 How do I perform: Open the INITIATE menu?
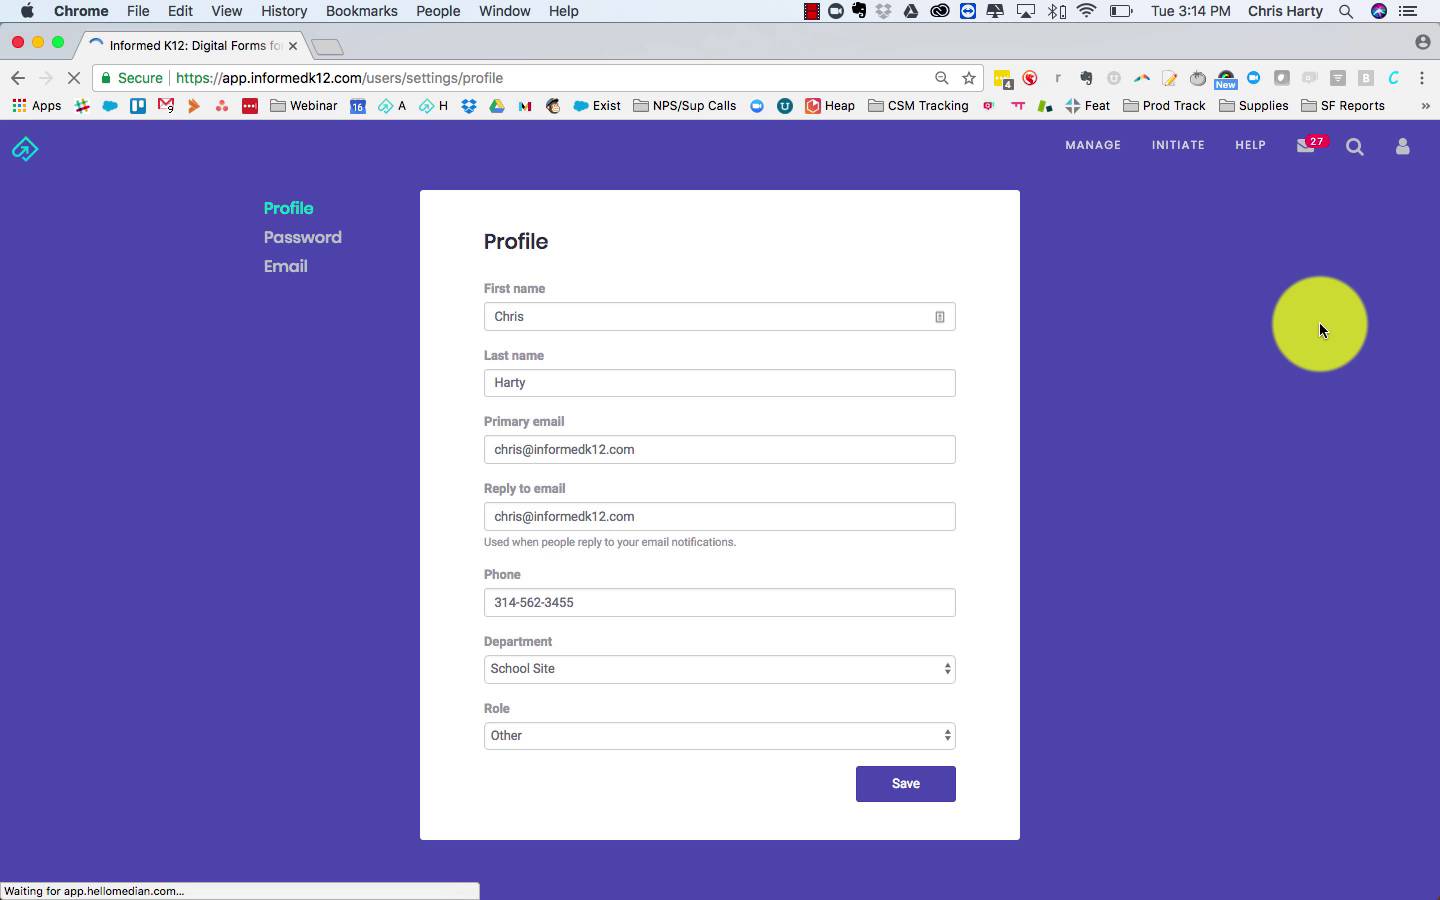1177,146
